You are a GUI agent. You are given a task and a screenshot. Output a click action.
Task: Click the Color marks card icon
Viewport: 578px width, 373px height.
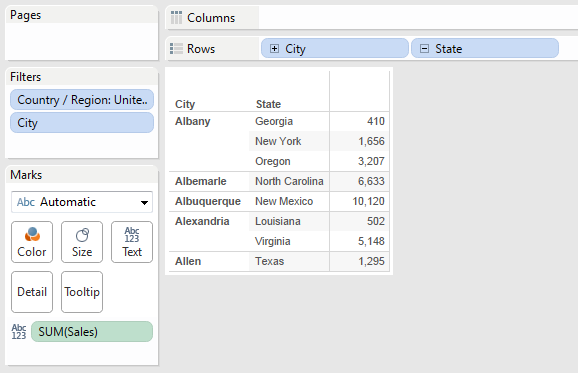[x=32, y=234]
